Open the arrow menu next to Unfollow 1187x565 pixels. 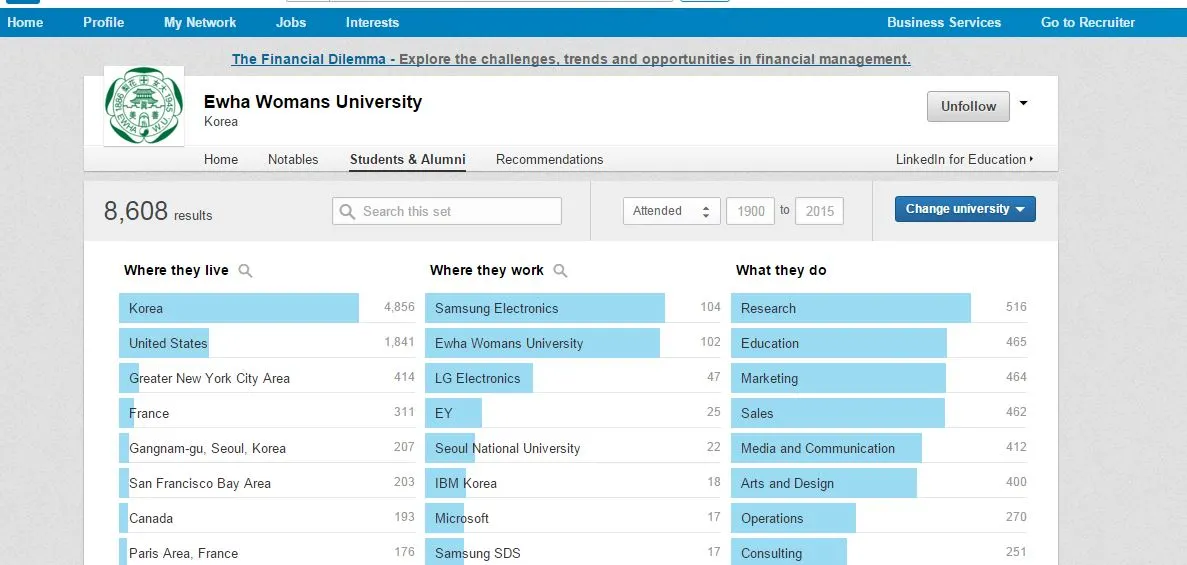click(x=1023, y=104)
